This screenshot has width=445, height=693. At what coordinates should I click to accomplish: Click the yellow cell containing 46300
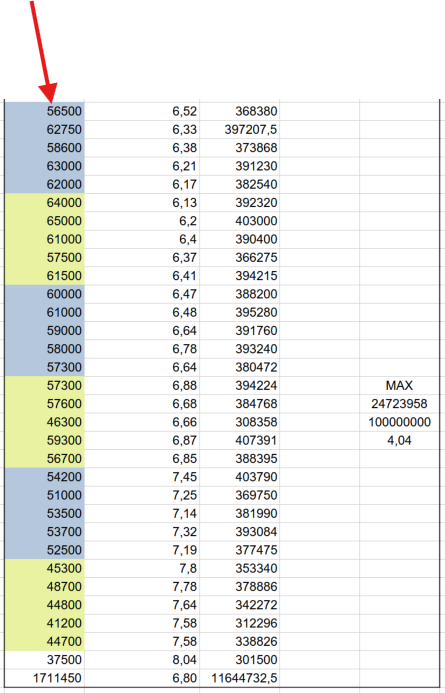[x=45, y=422]
